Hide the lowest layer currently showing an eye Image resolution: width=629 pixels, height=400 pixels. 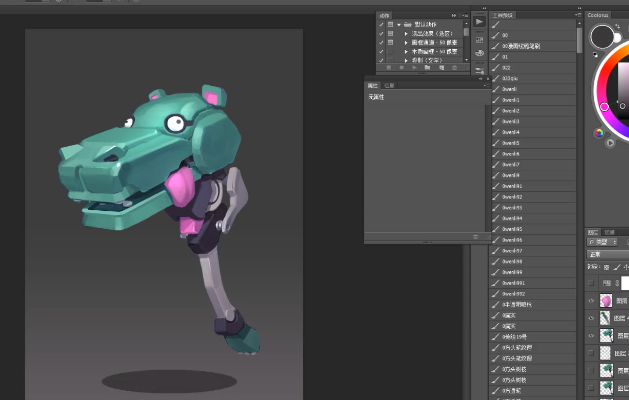point(591,336)
